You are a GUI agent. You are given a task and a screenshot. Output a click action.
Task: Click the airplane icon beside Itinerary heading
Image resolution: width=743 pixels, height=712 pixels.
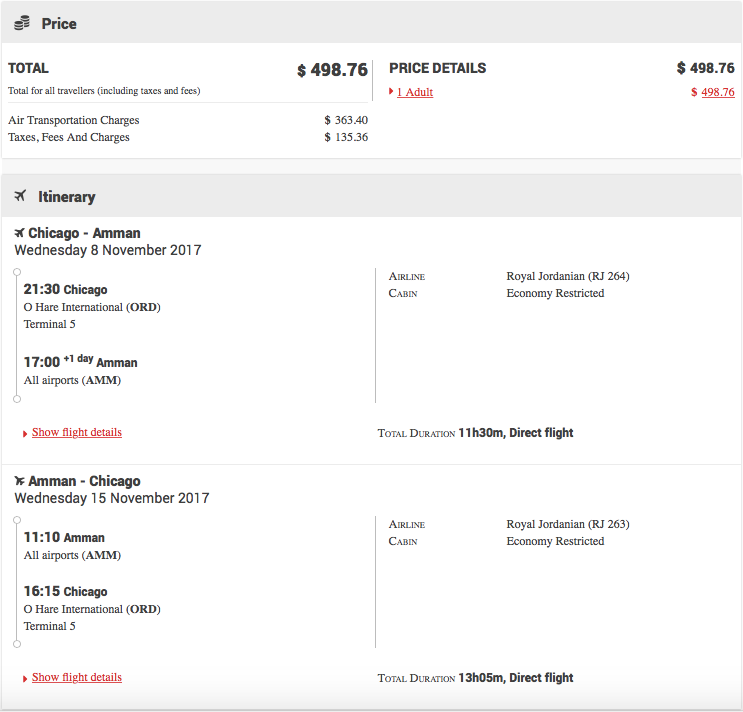pyautogui.click(x=20, y=196)
